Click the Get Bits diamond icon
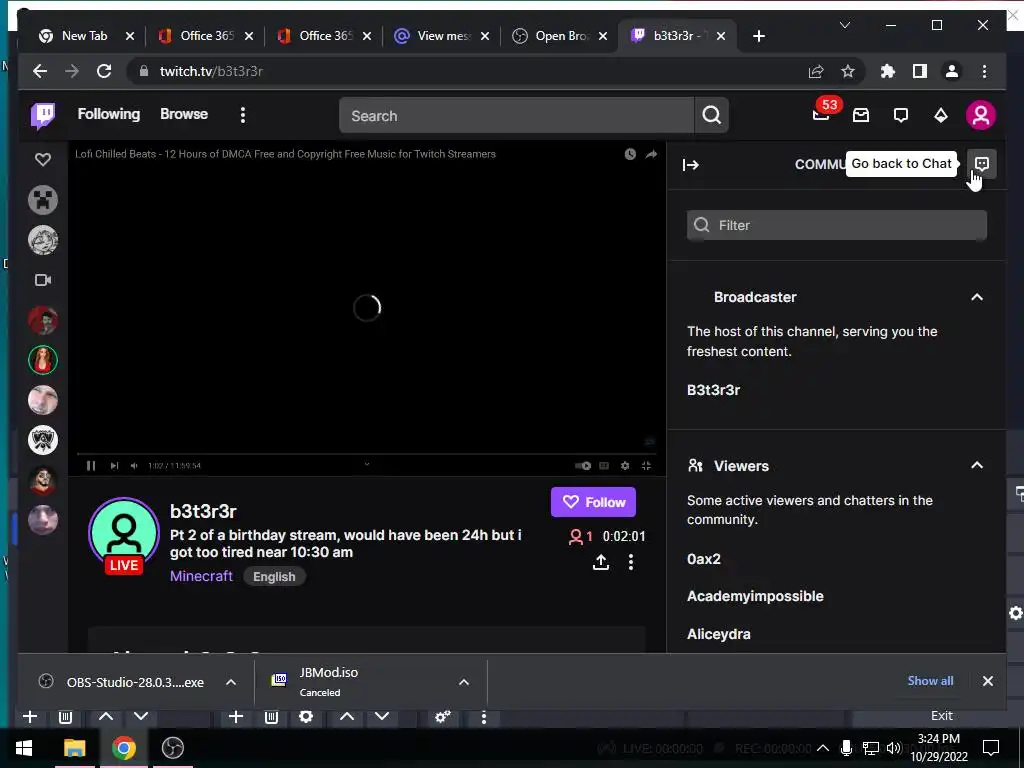1024x768 pixels. [x=940, y=116]
